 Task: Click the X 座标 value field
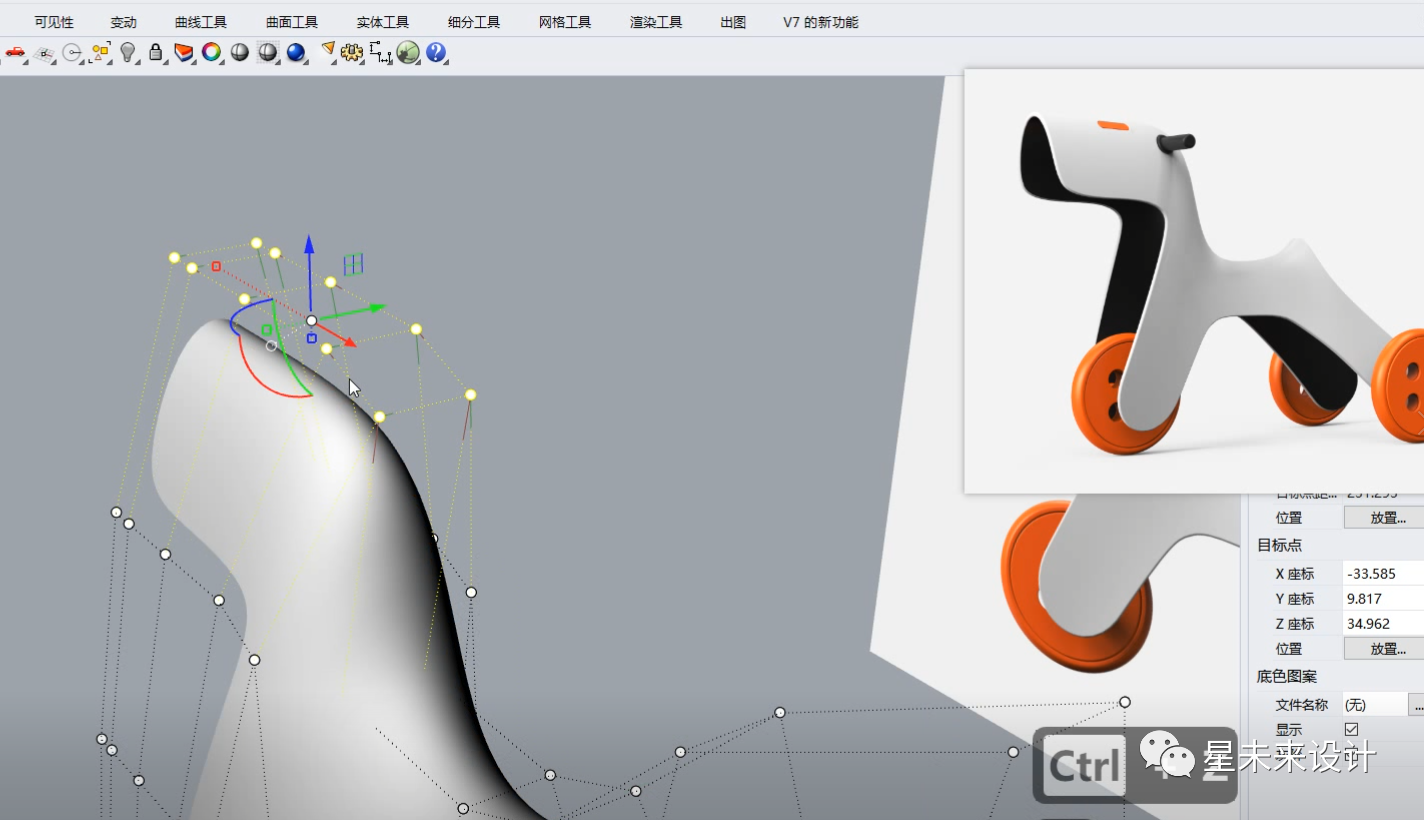pyautogui.click(x=1383, y=574)
